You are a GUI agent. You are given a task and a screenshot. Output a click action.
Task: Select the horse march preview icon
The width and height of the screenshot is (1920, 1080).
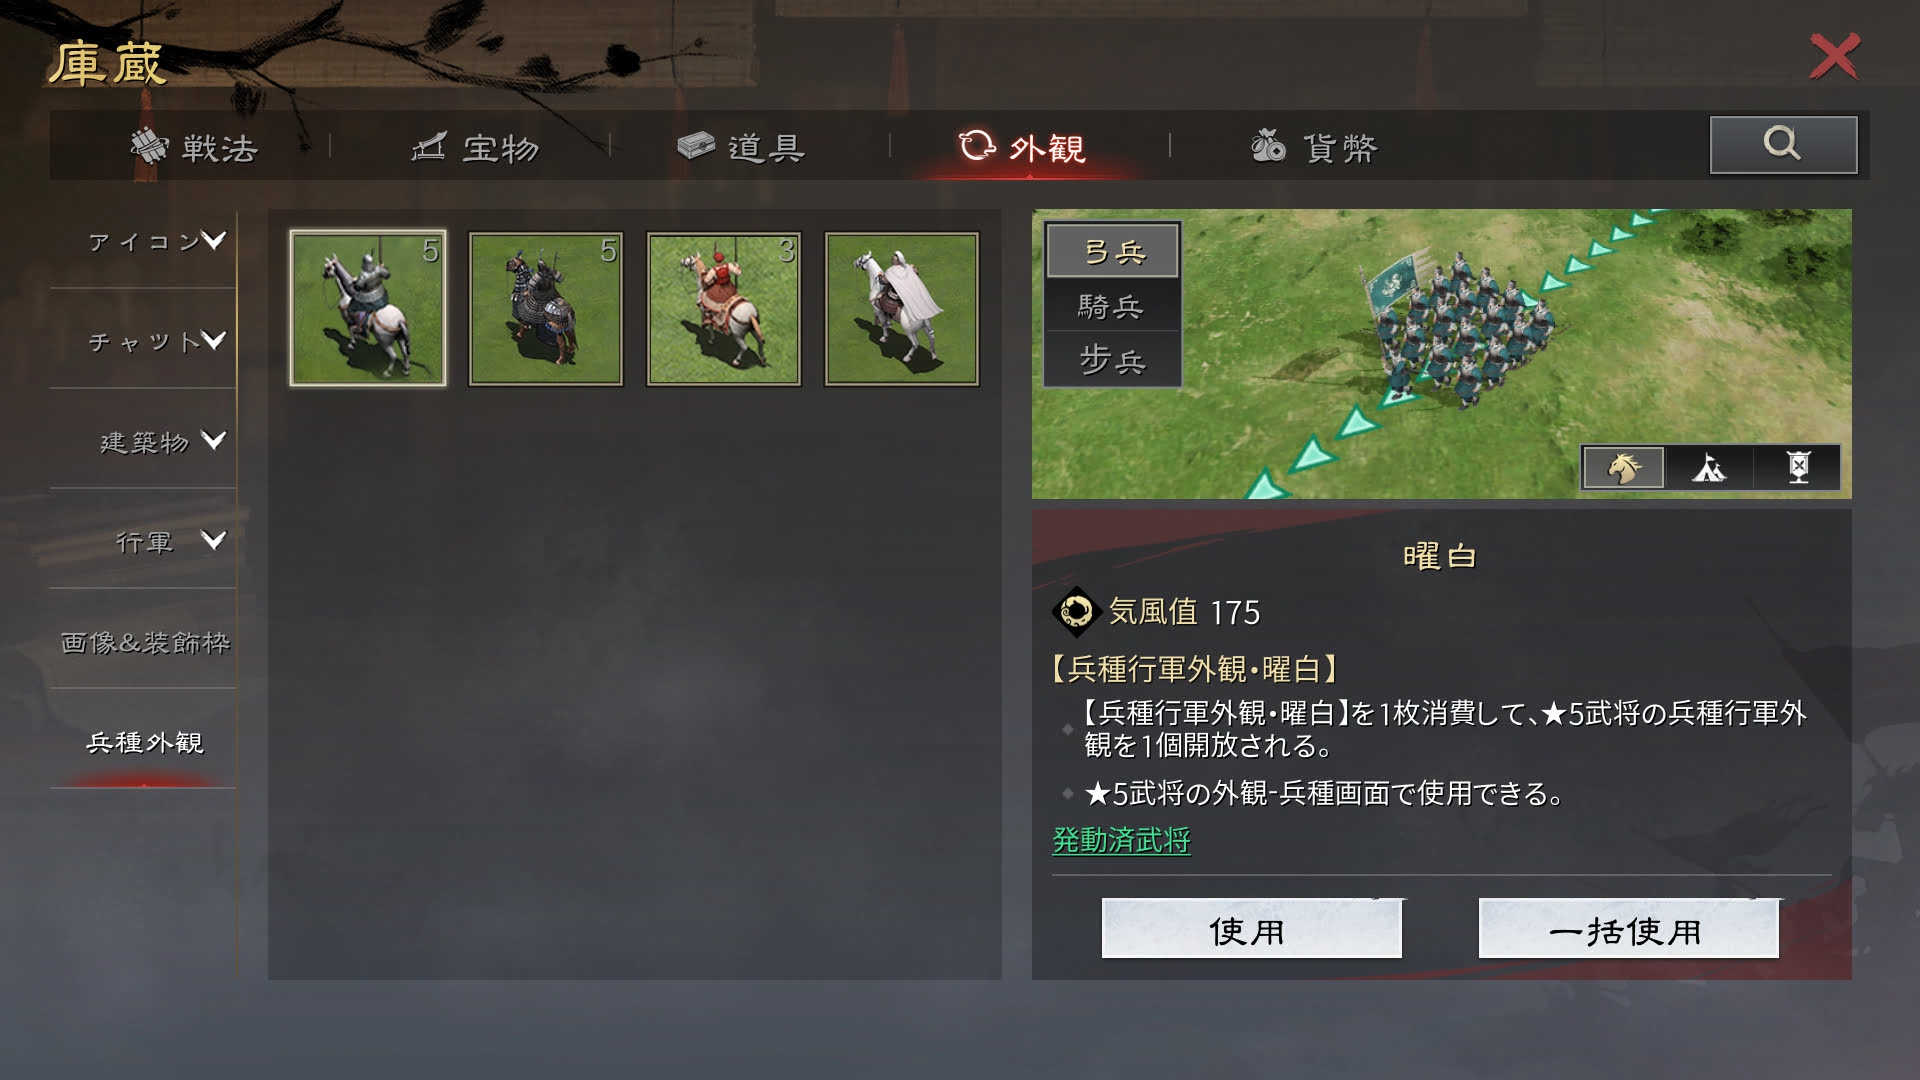pyautogui.click(x=1623, y=467)
